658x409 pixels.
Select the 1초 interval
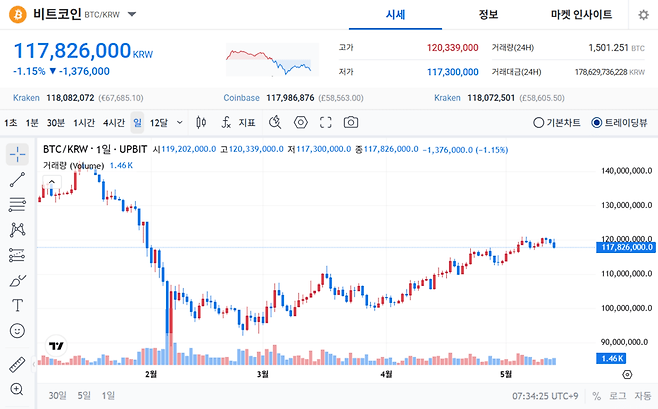pos(10,122)
